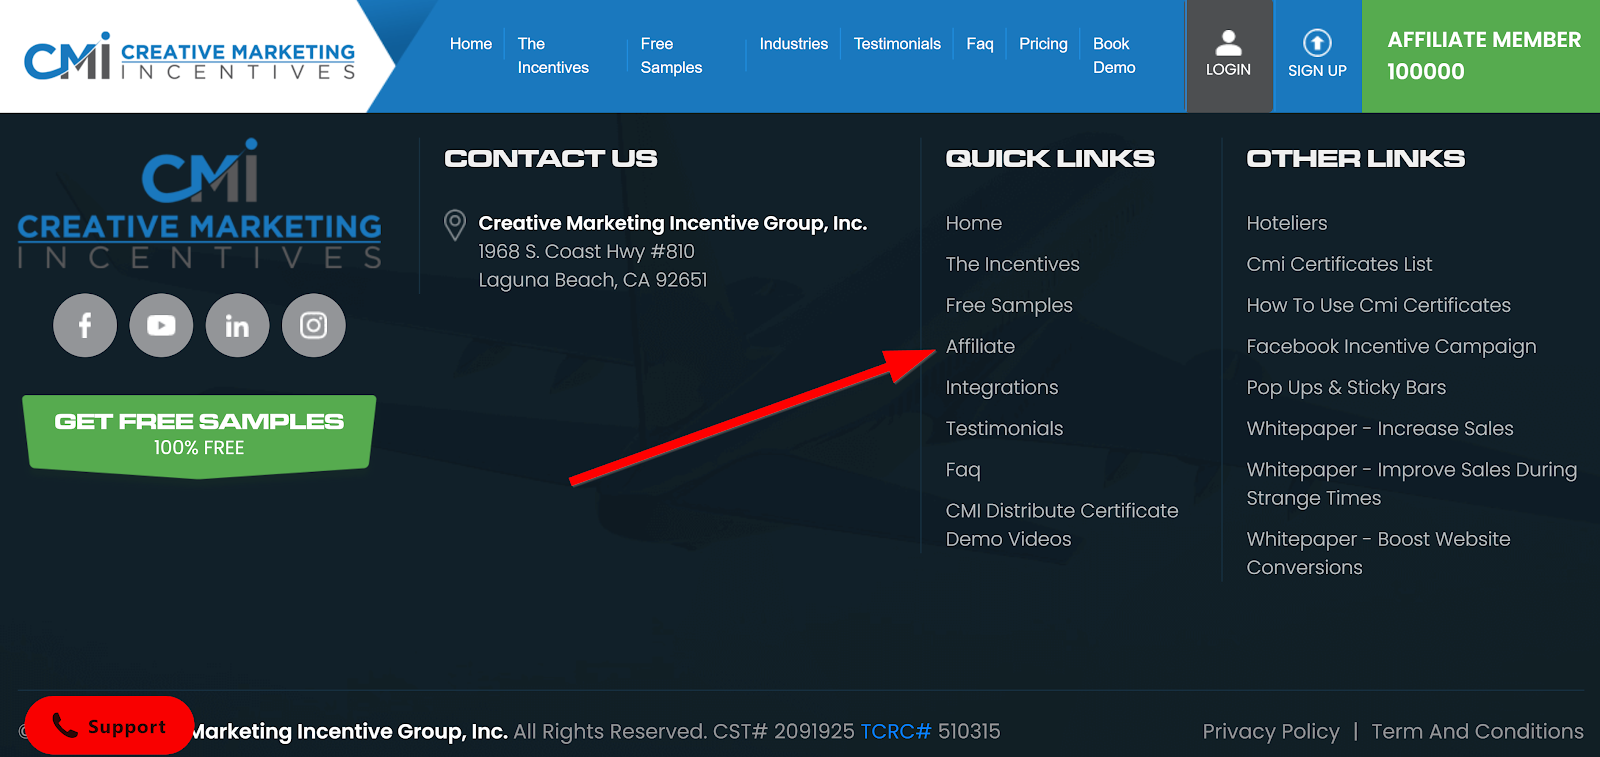Open How To Use Cmi Certificates
Viewport: 1600px width, 757px height.
click(x=1378, y=305)
